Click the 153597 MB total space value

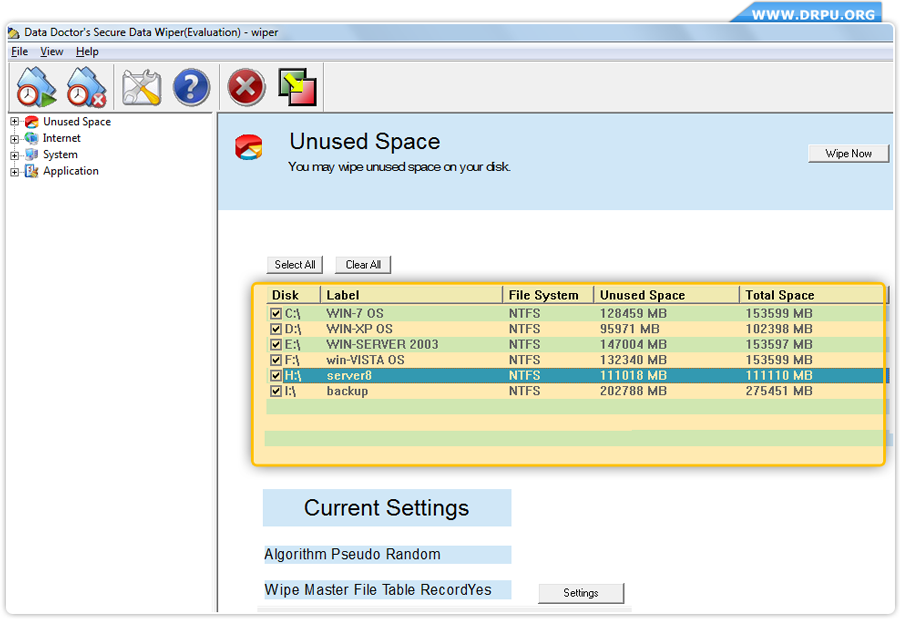click(779, 345)
